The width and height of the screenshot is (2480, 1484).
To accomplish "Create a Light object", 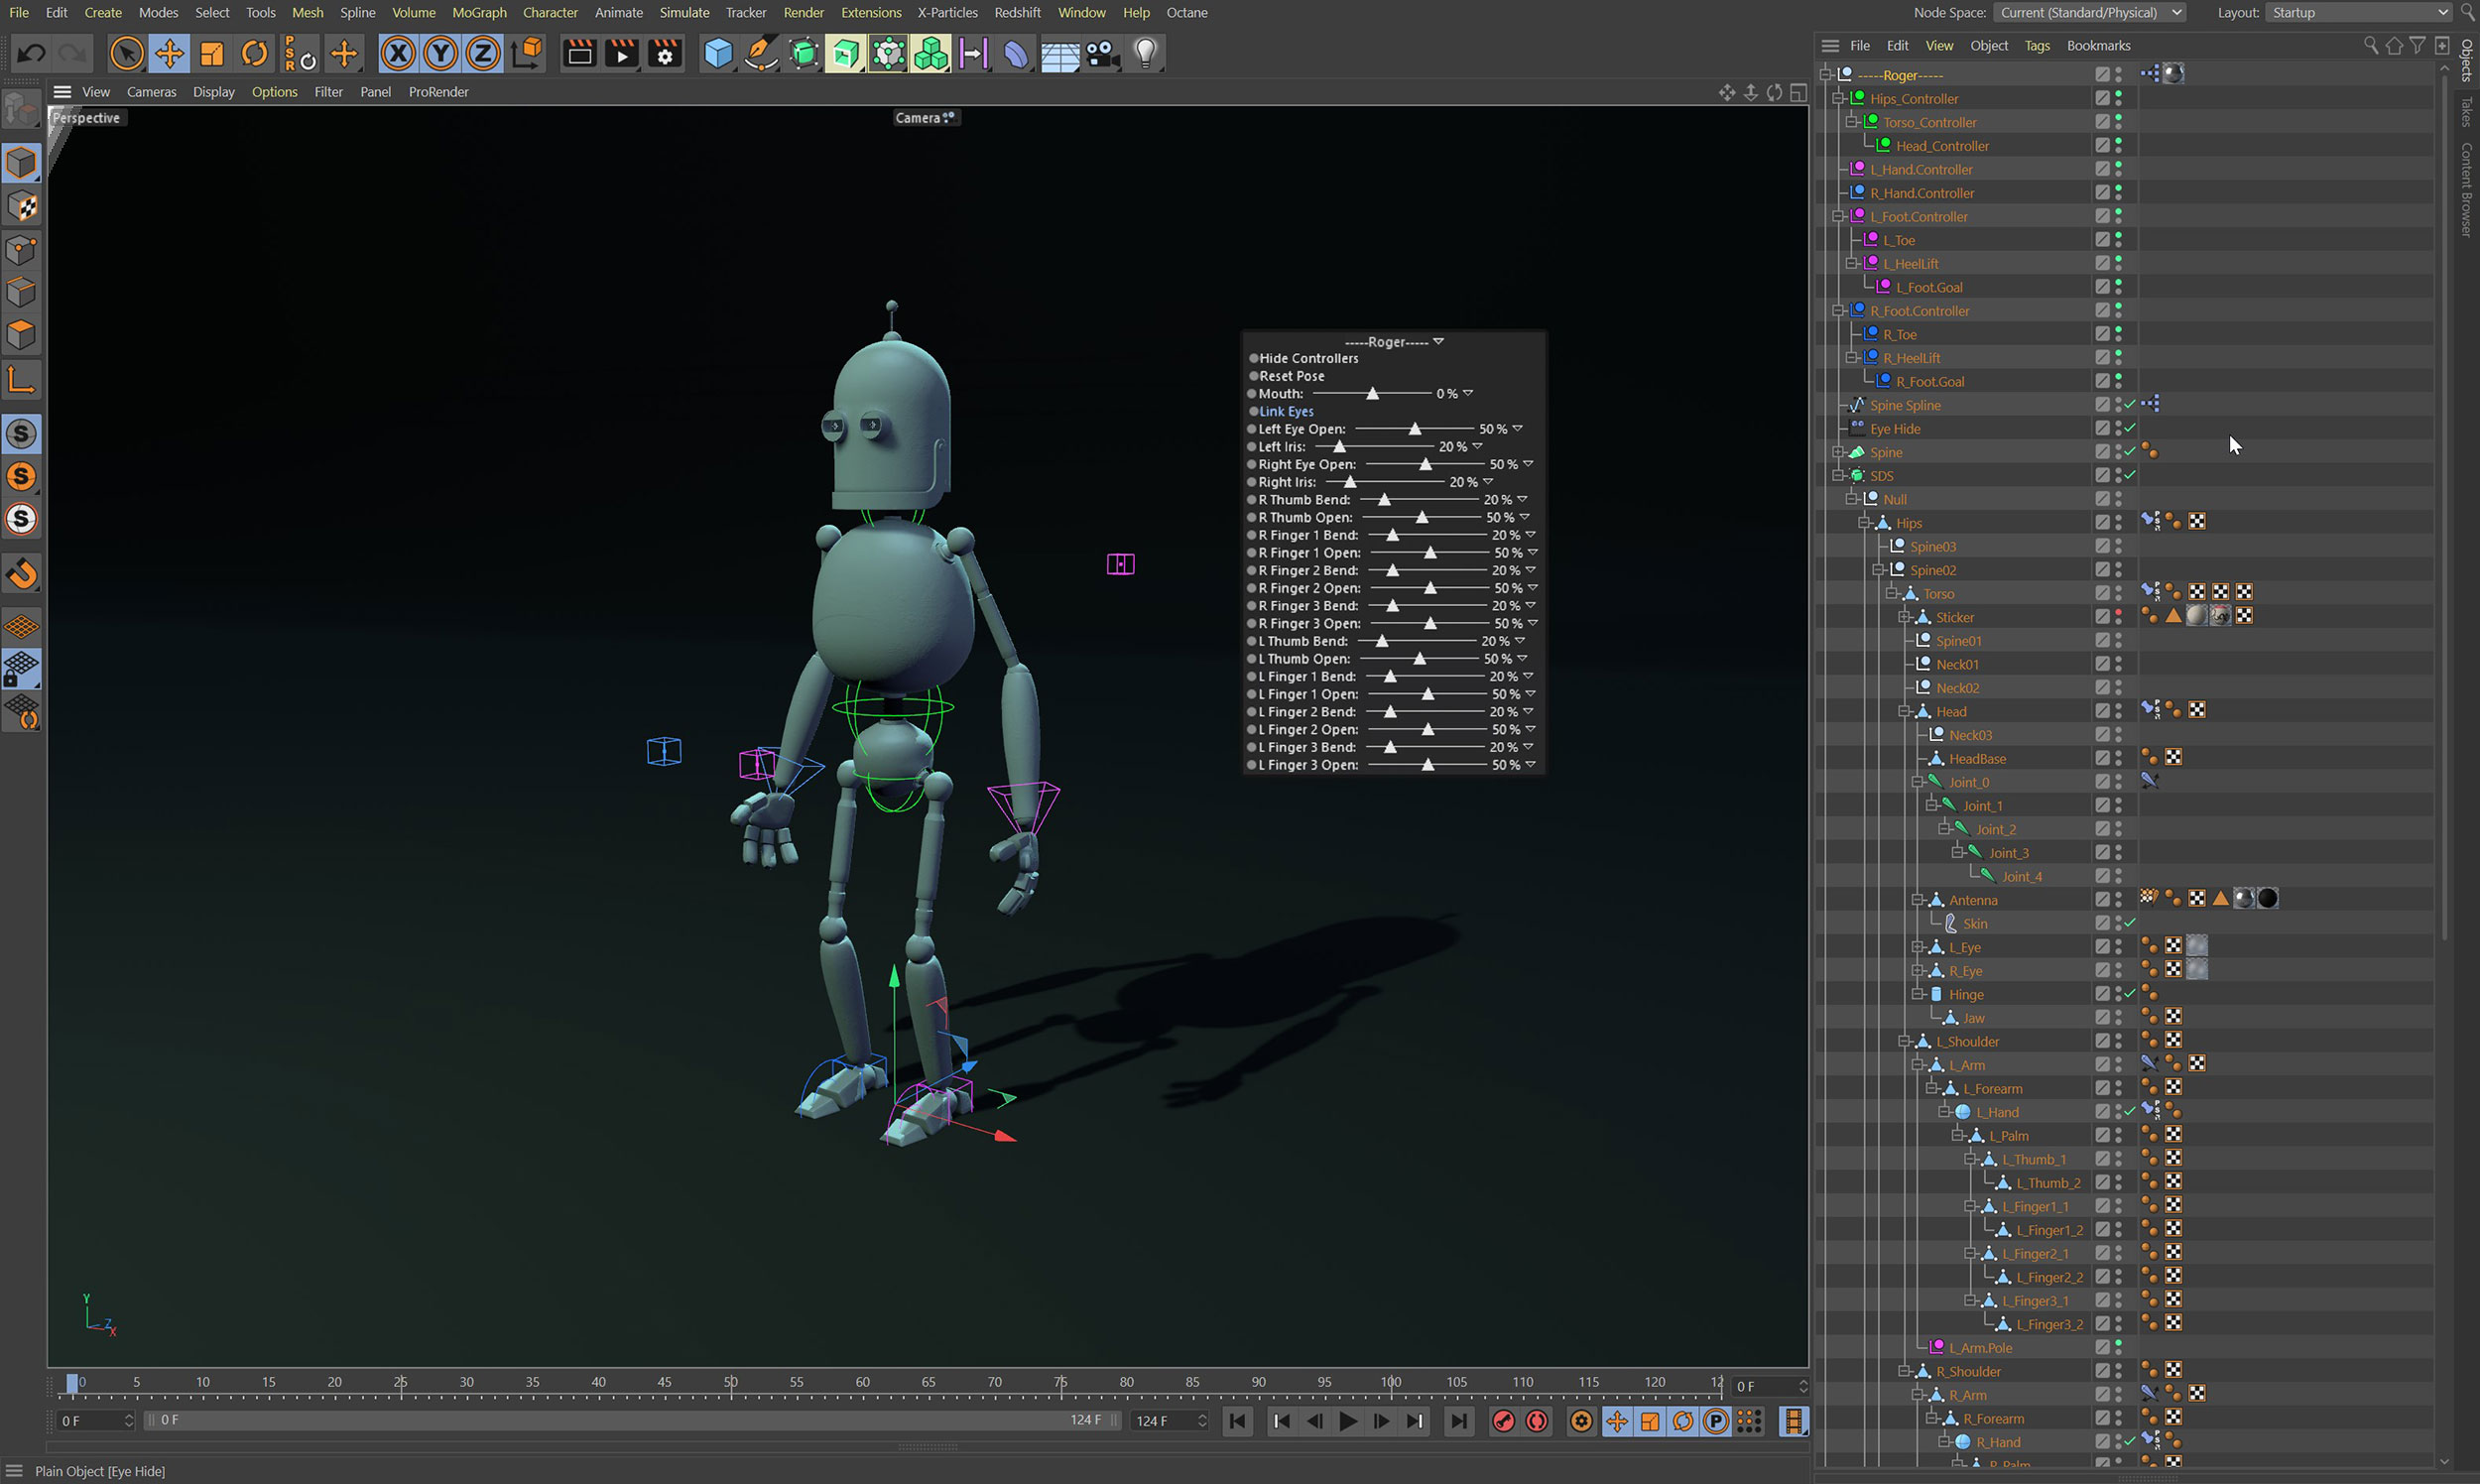I will [x=1143, y=53].
